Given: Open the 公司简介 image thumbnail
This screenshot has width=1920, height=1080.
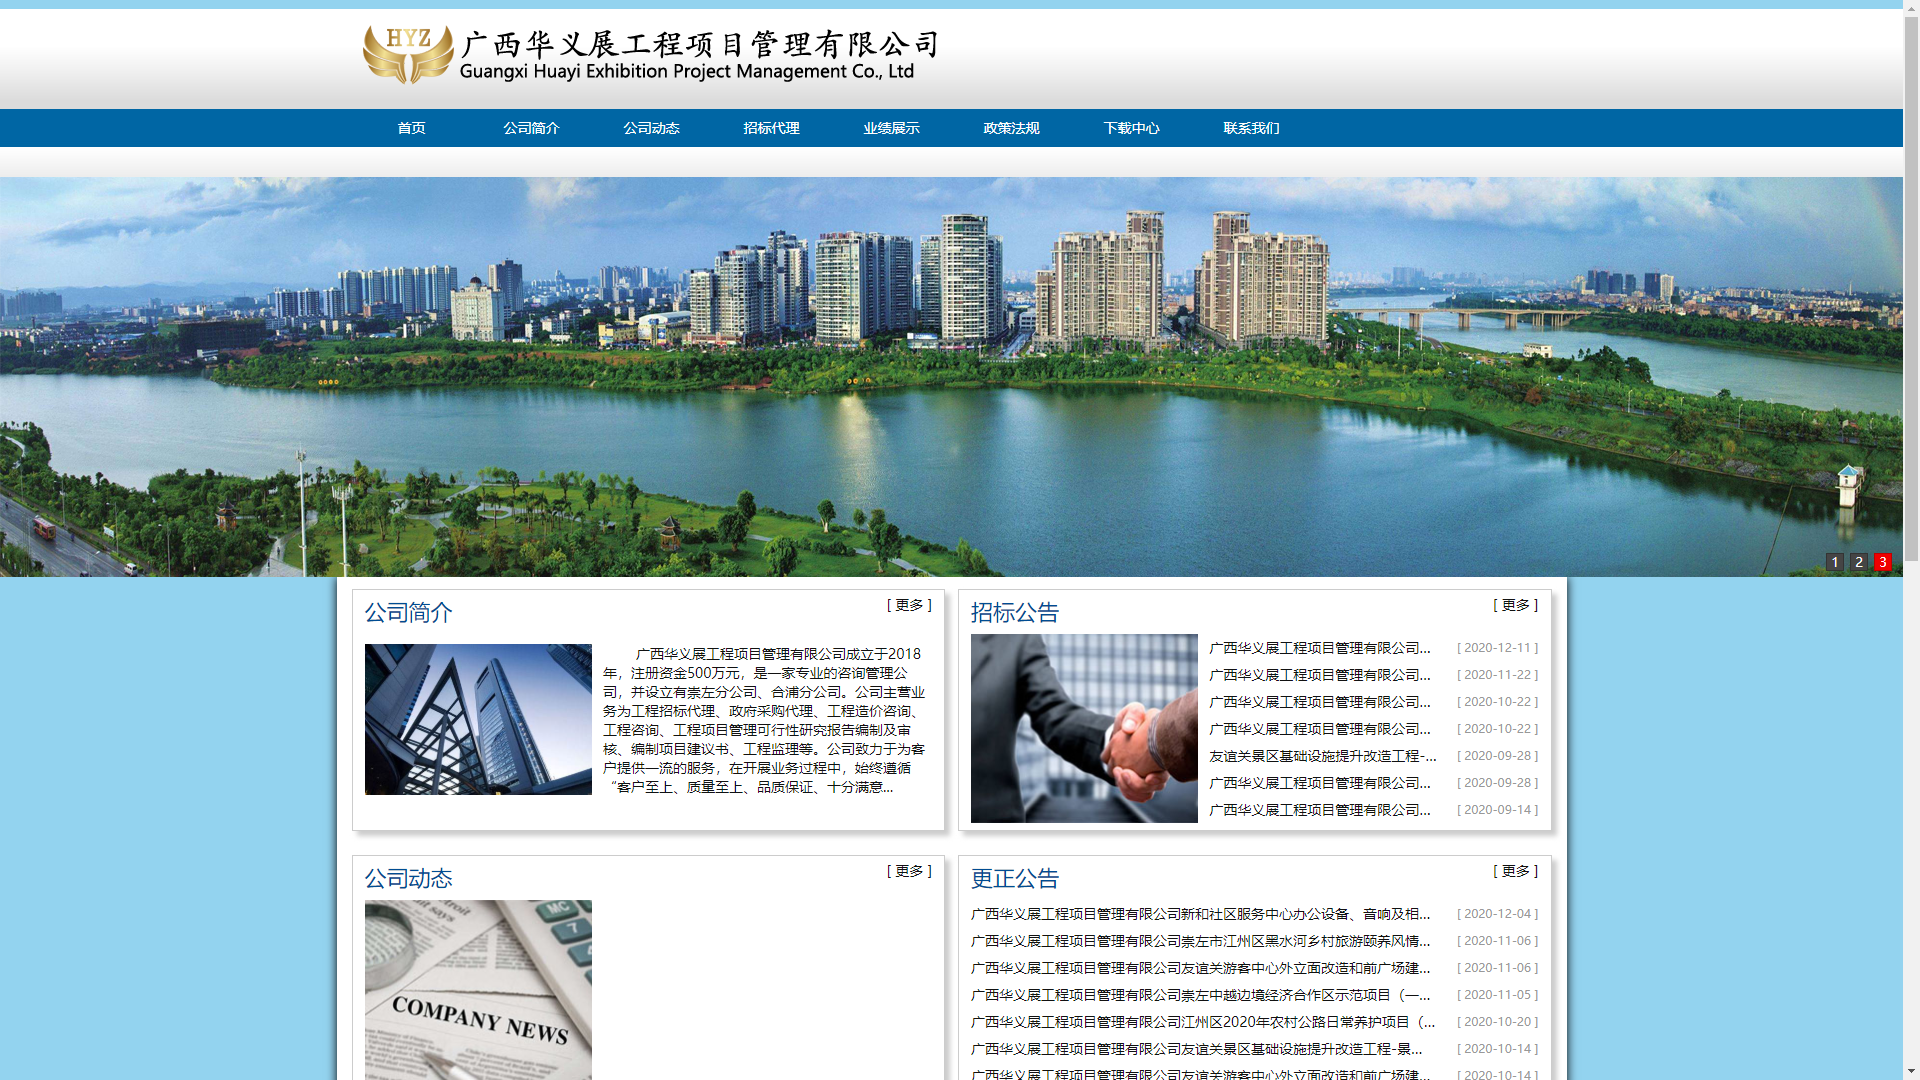Looking at the screenshot, I should click(x=477, y=718).
